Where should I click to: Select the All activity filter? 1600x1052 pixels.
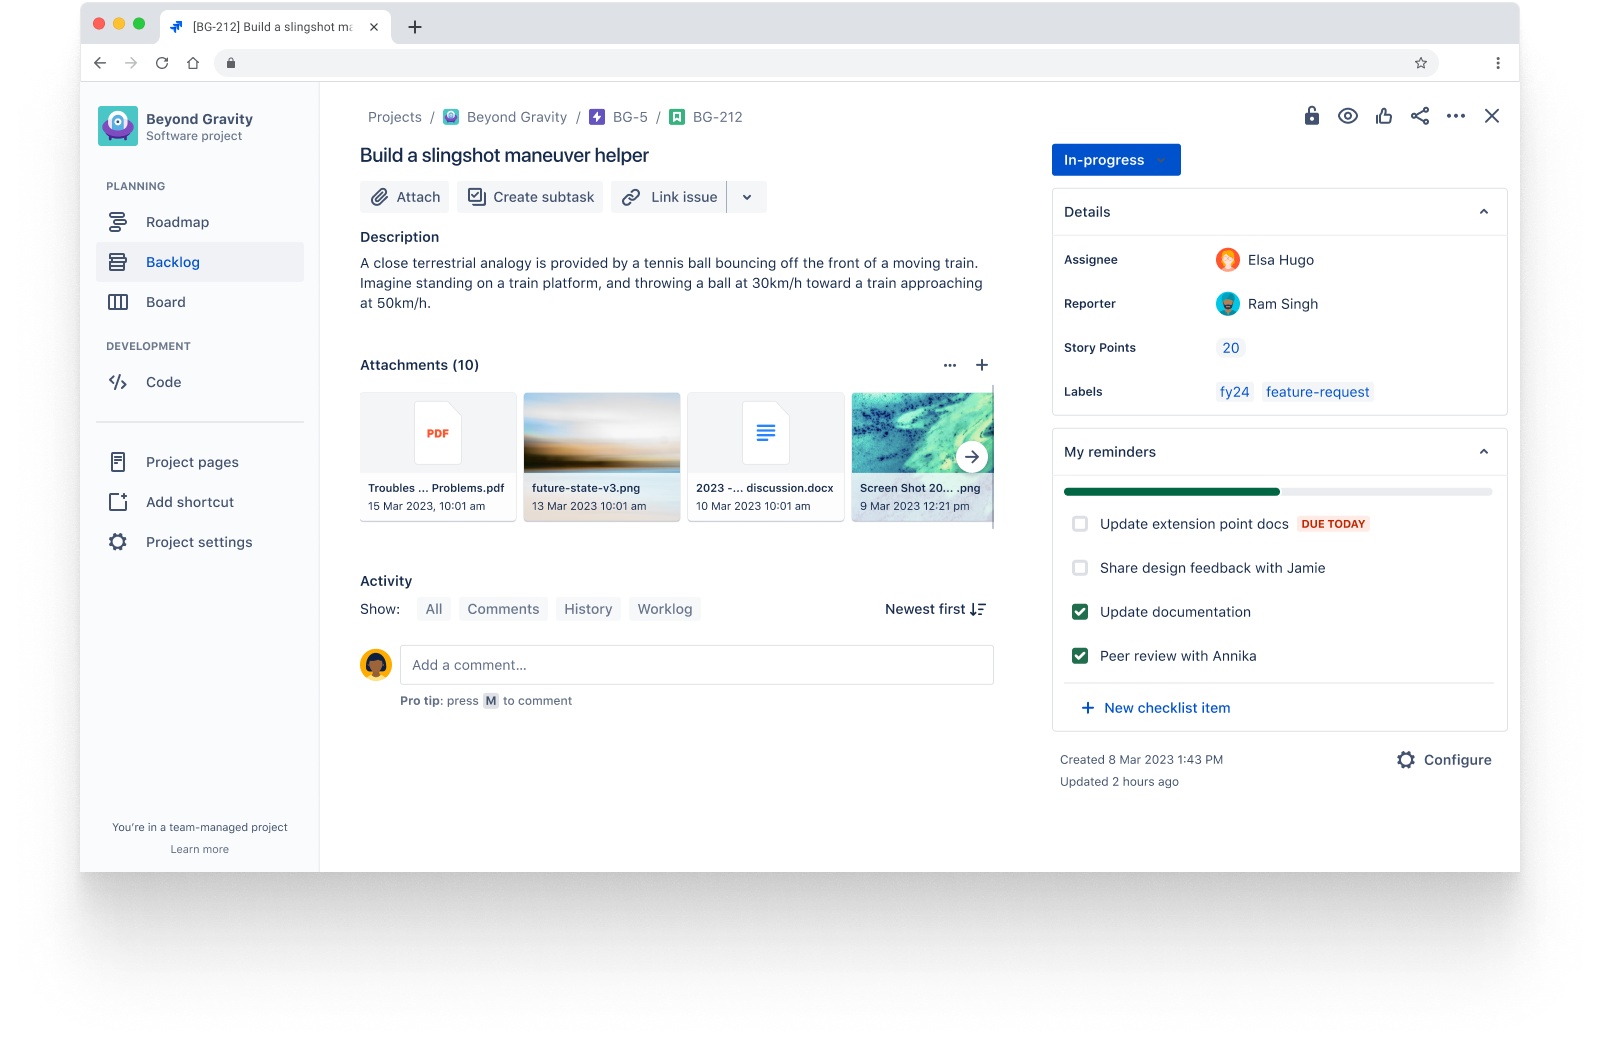(x=434, y=609)
